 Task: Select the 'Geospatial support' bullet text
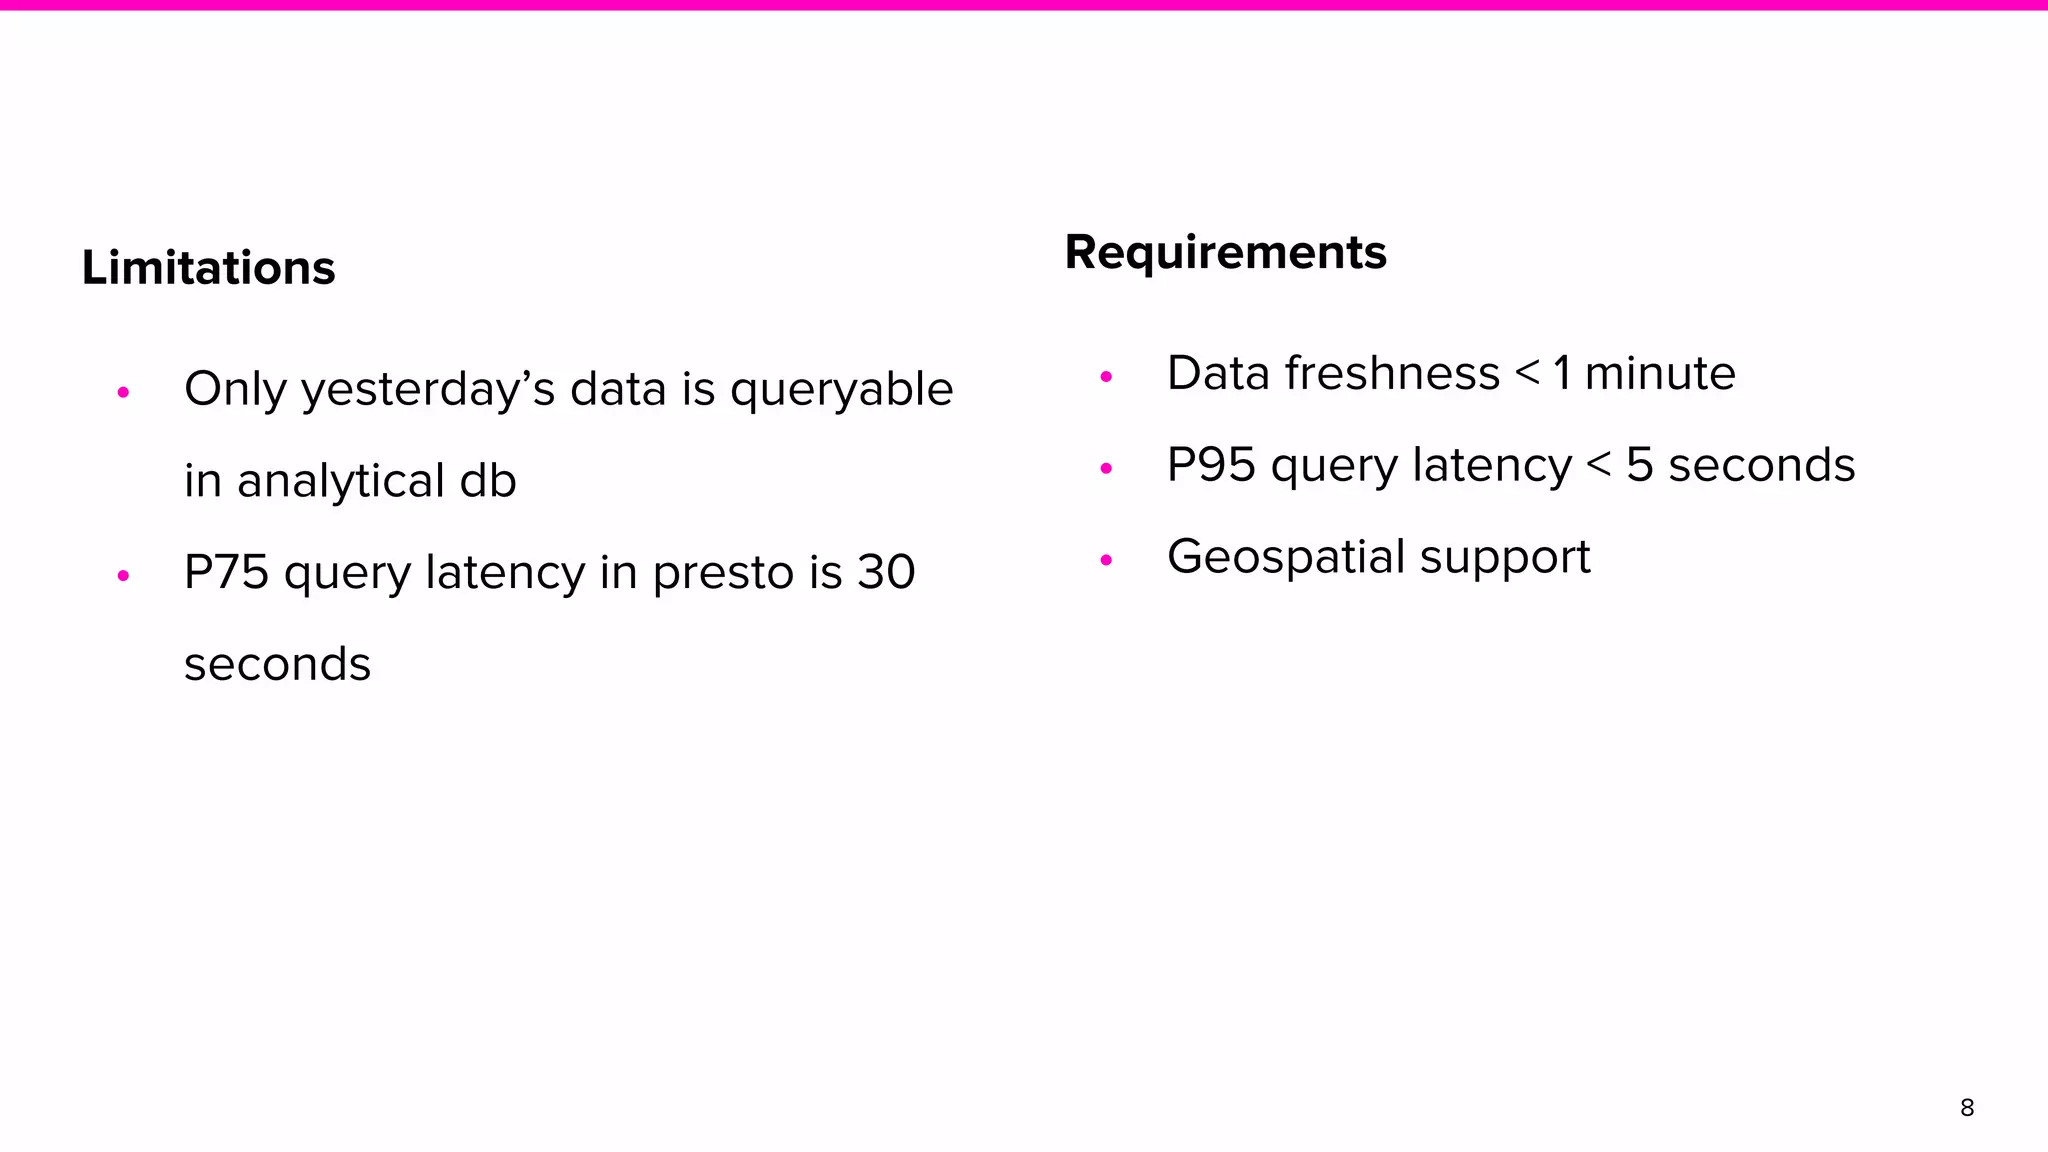(x=1378, y=557)
